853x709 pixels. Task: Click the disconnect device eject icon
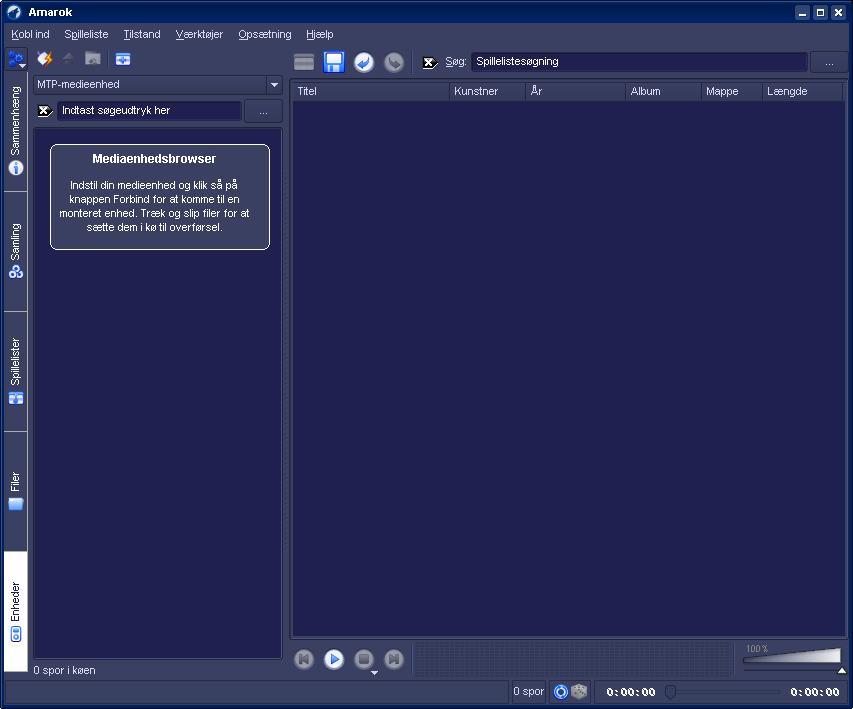click(x=69, y=59)
